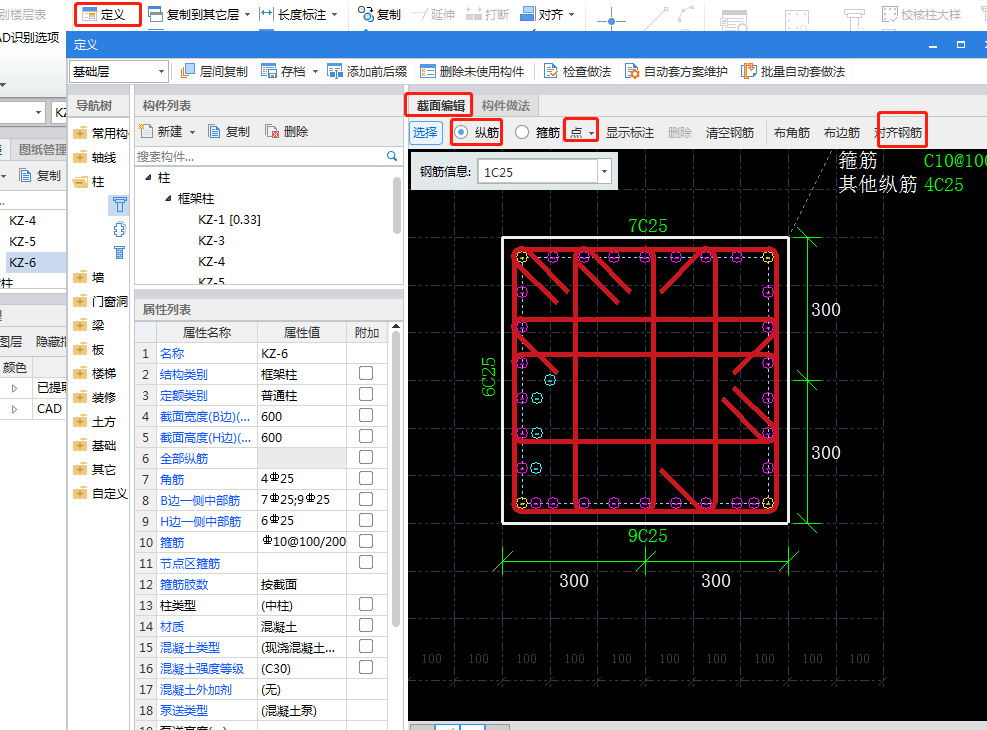Click the 布角筋 button
Screen dimensions: 987x730
click(x=792, y=132)
